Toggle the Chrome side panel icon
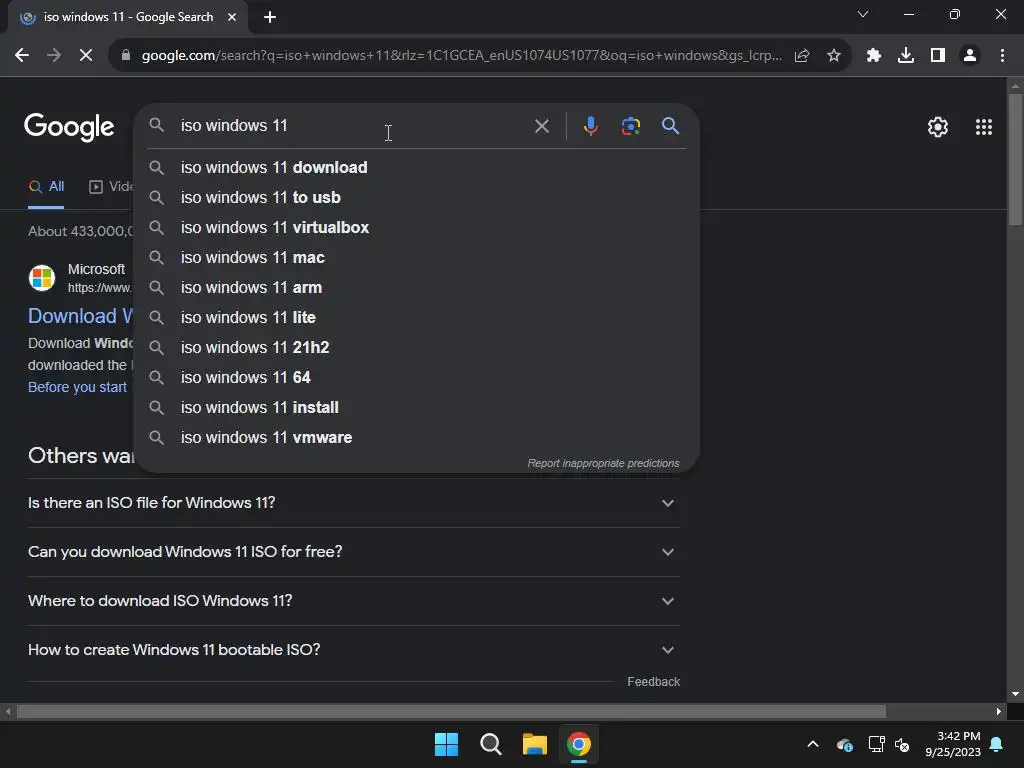 click(938, 56)
